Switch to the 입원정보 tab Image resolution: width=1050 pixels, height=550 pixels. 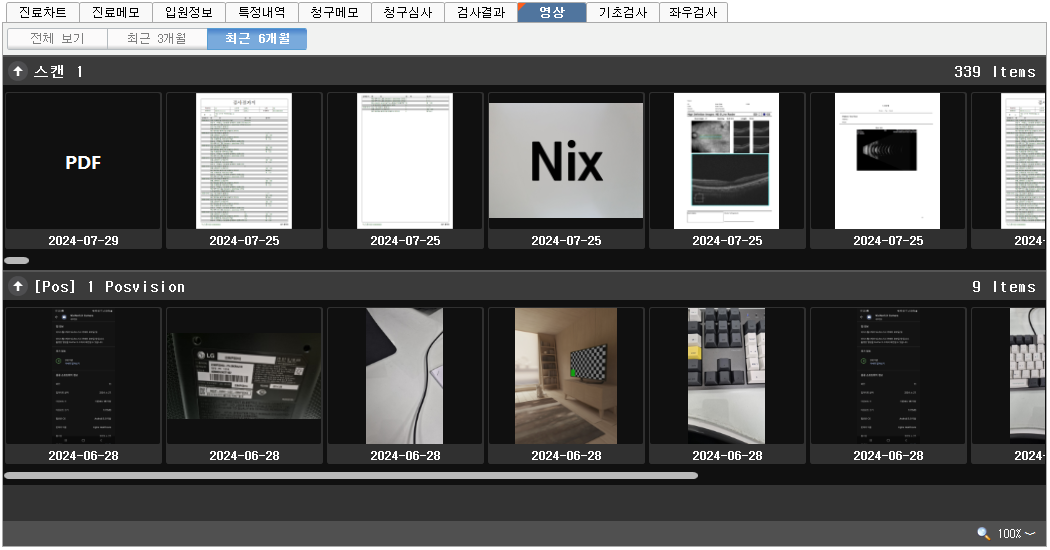pos(188,13)
